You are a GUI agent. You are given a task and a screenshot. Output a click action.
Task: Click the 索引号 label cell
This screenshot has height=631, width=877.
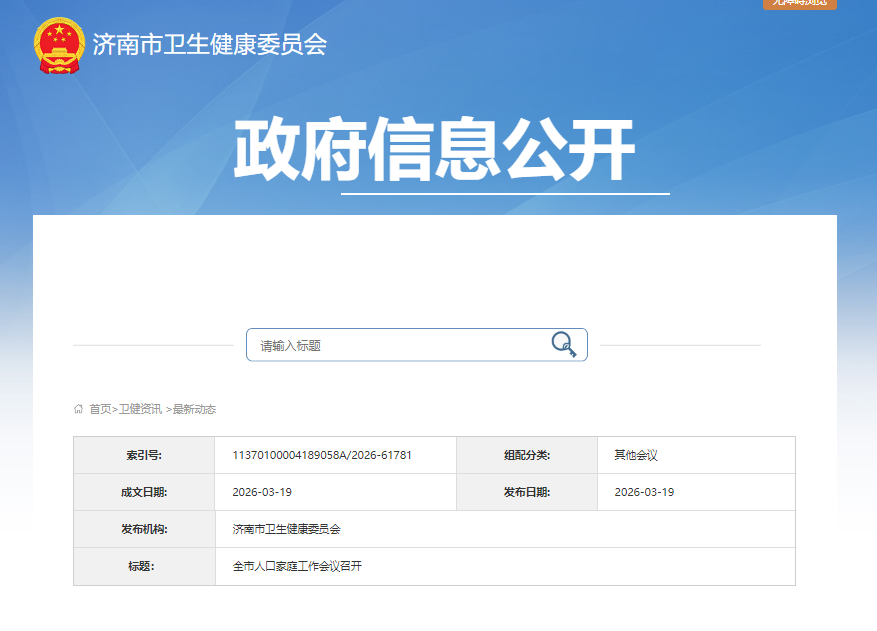tap(144, 455)
